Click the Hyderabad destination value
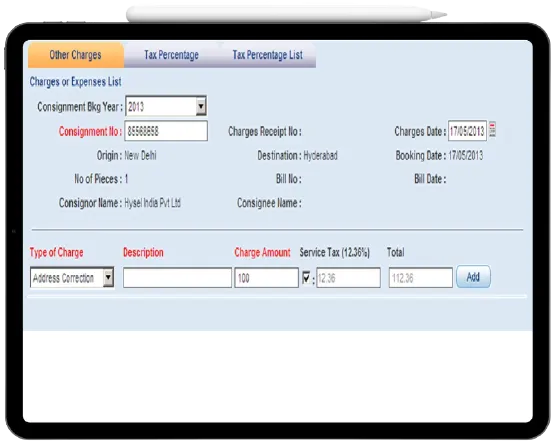 (x=320, y=156)
